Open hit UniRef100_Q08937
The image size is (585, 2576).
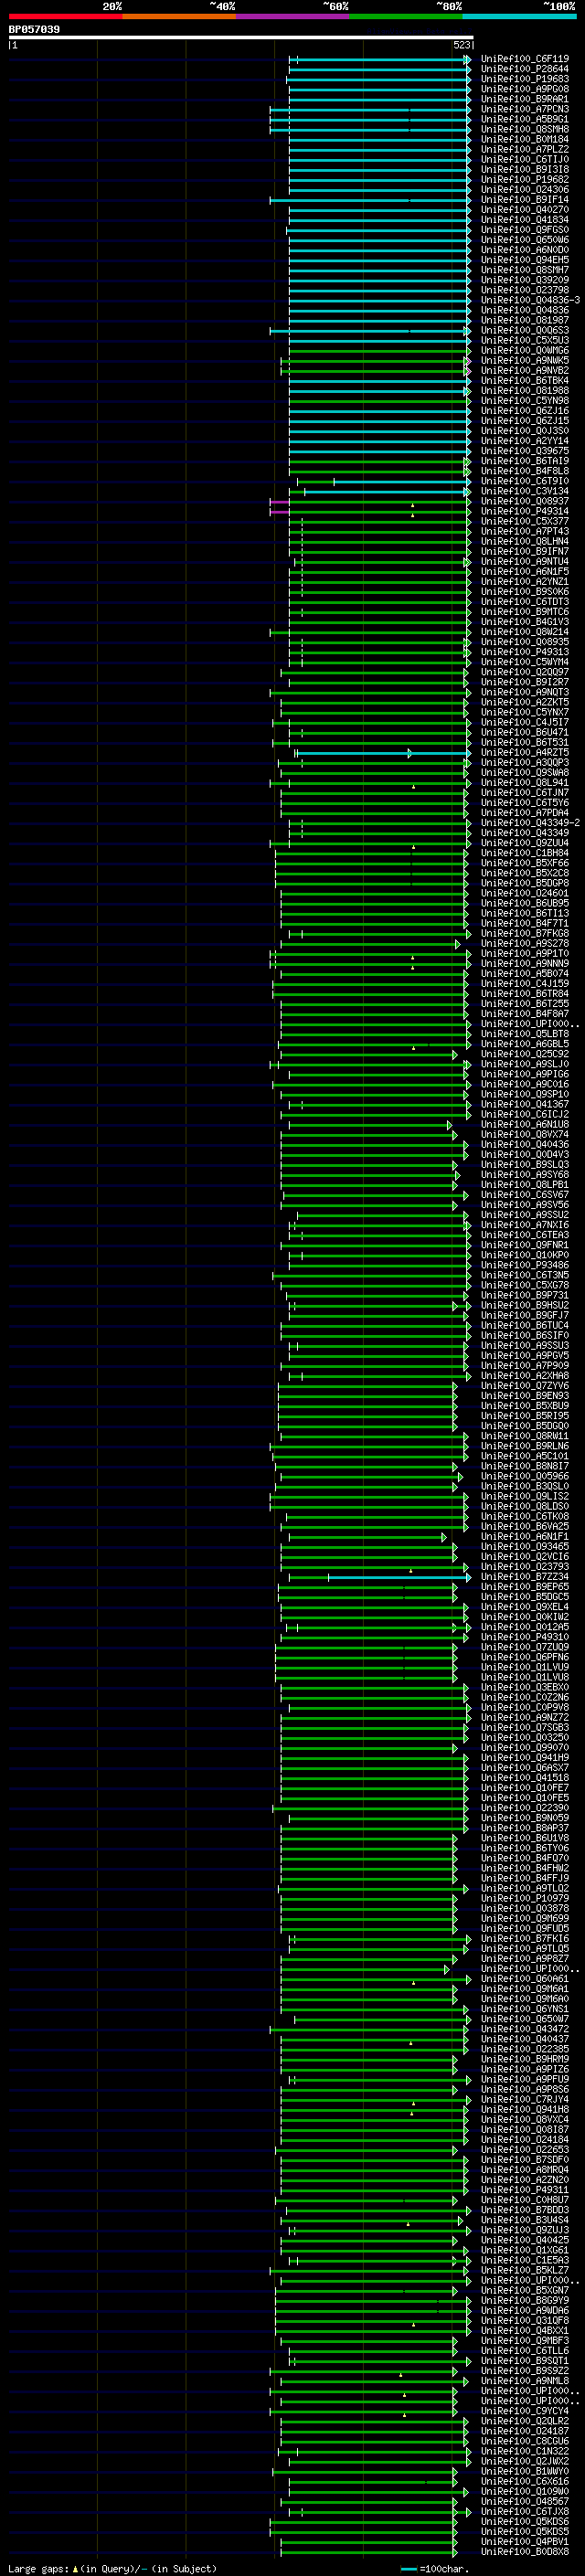point(524,502)
